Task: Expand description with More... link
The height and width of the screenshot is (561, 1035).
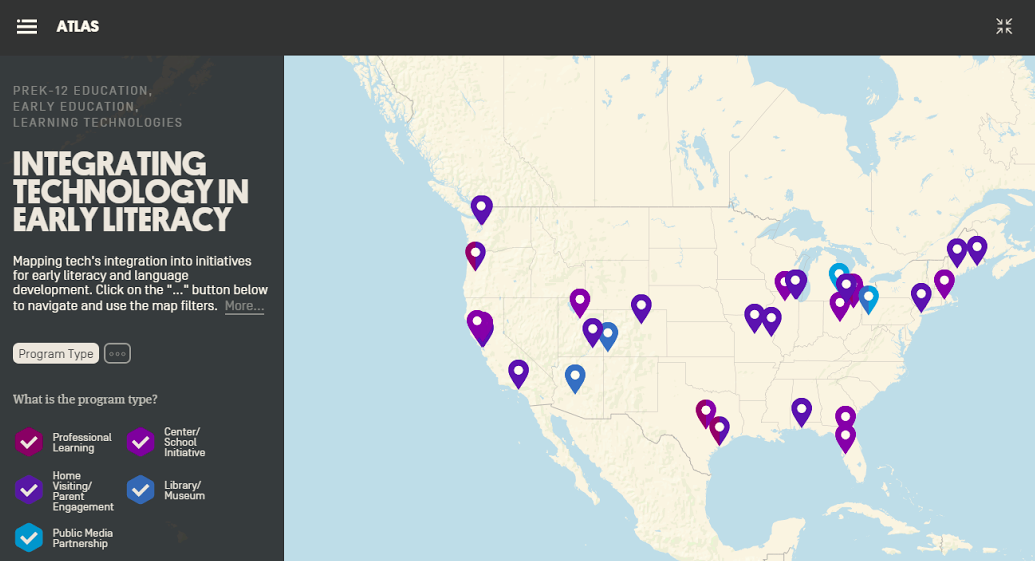Action: 244,306
